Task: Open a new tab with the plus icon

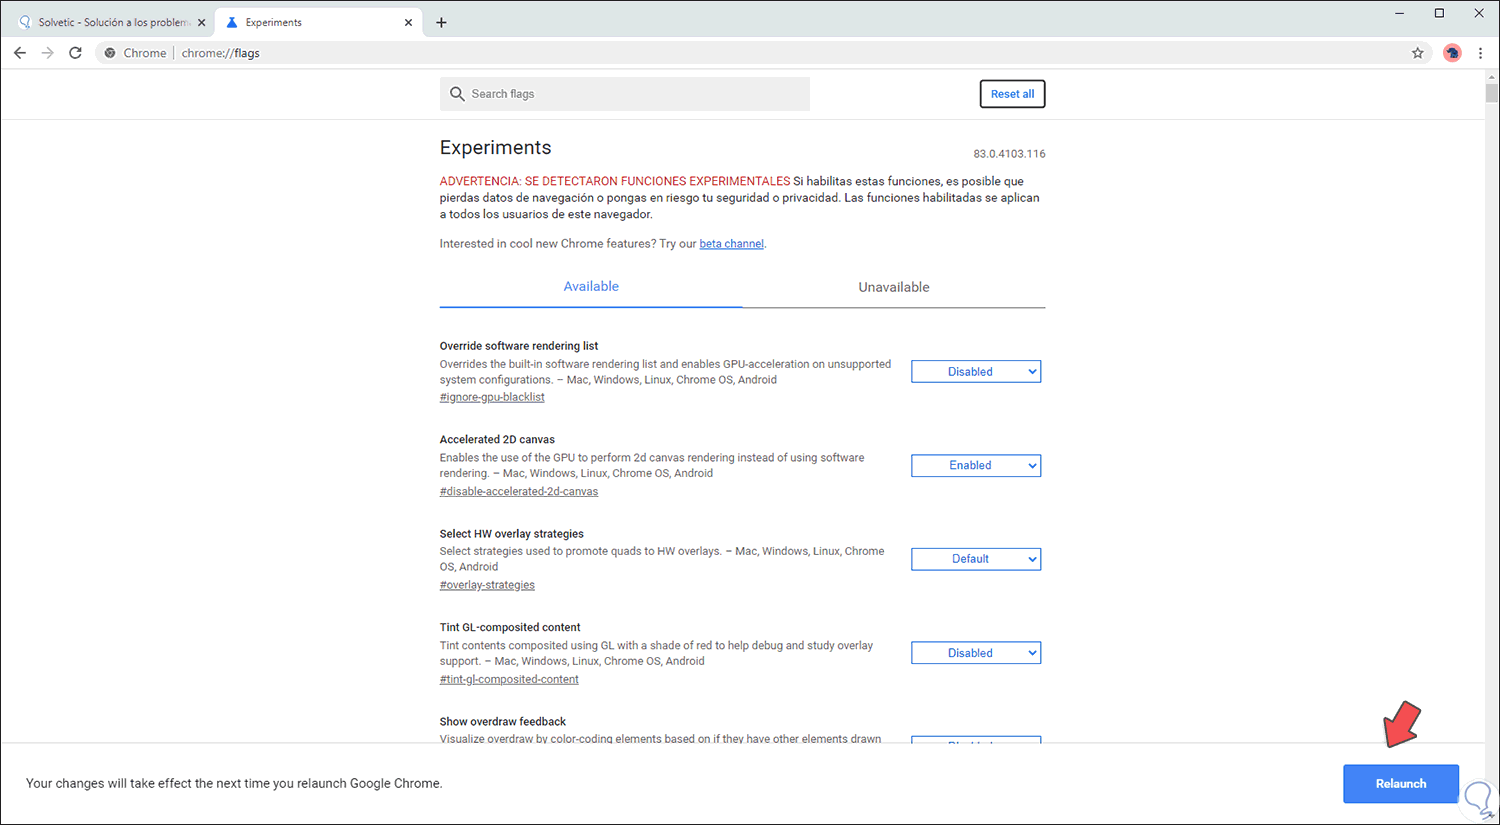Action: (441, 22)
